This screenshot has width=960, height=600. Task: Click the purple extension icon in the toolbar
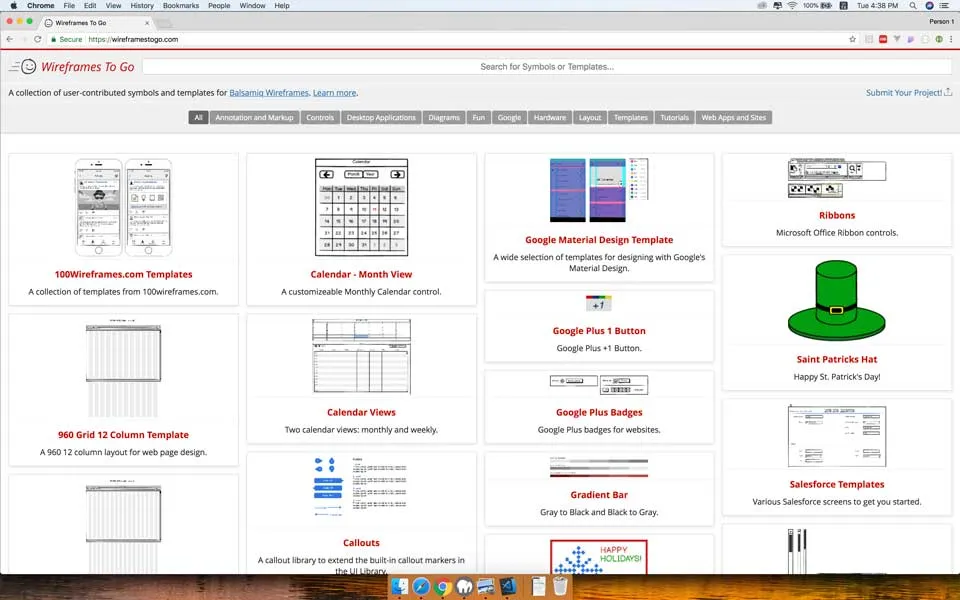910,38
